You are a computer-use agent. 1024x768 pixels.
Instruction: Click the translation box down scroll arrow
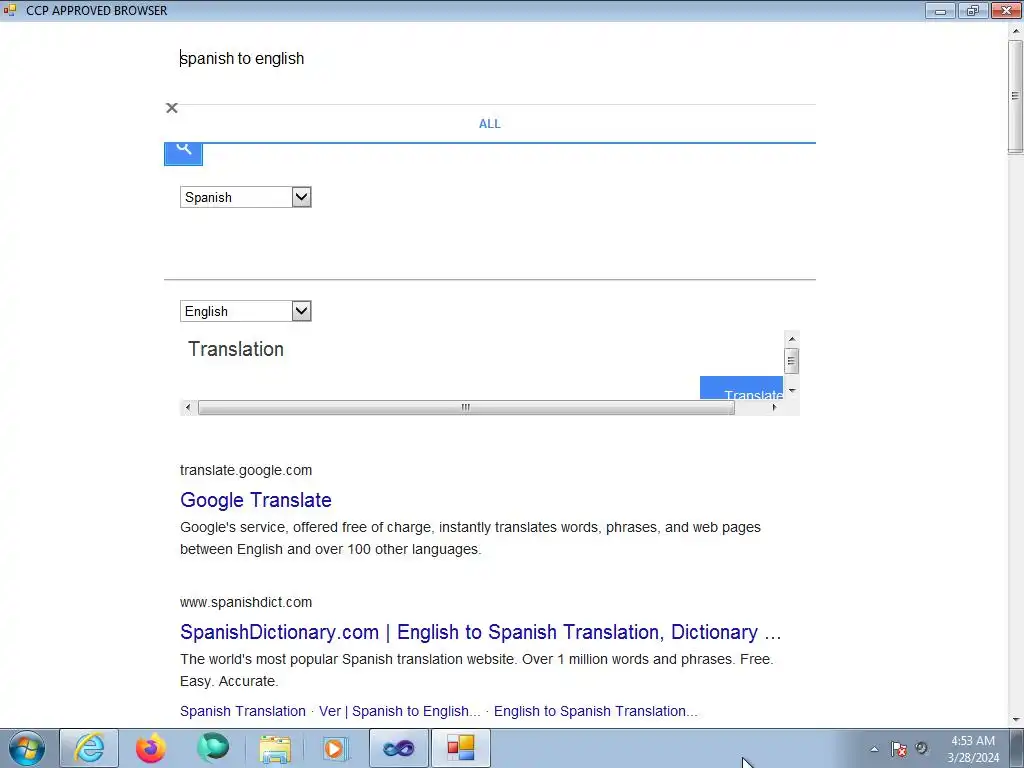click(x=792, y=391)
